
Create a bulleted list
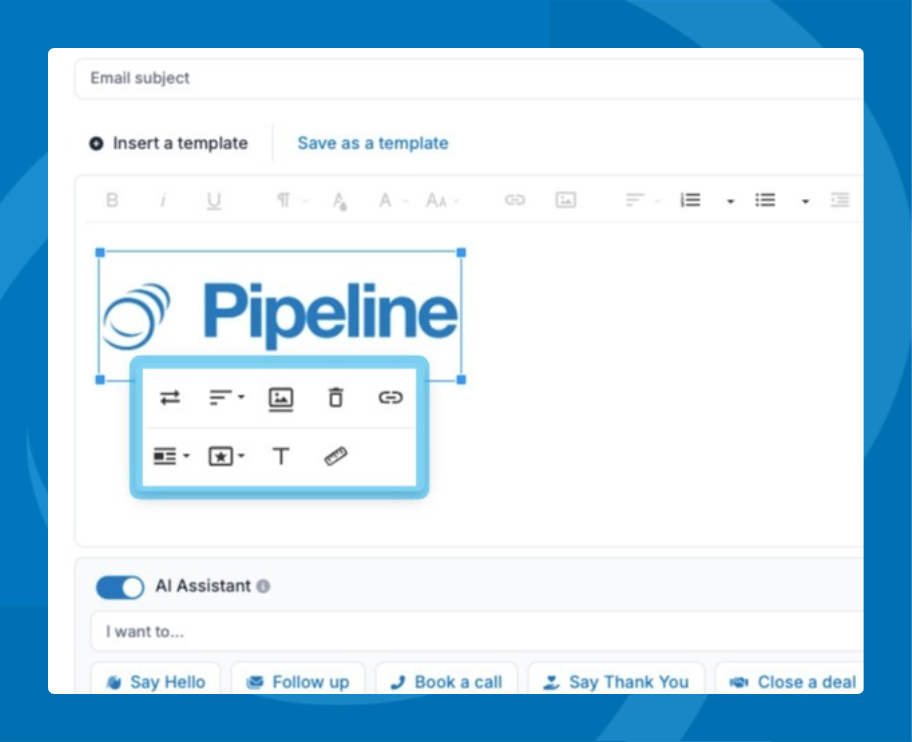[x=765, y=200]
